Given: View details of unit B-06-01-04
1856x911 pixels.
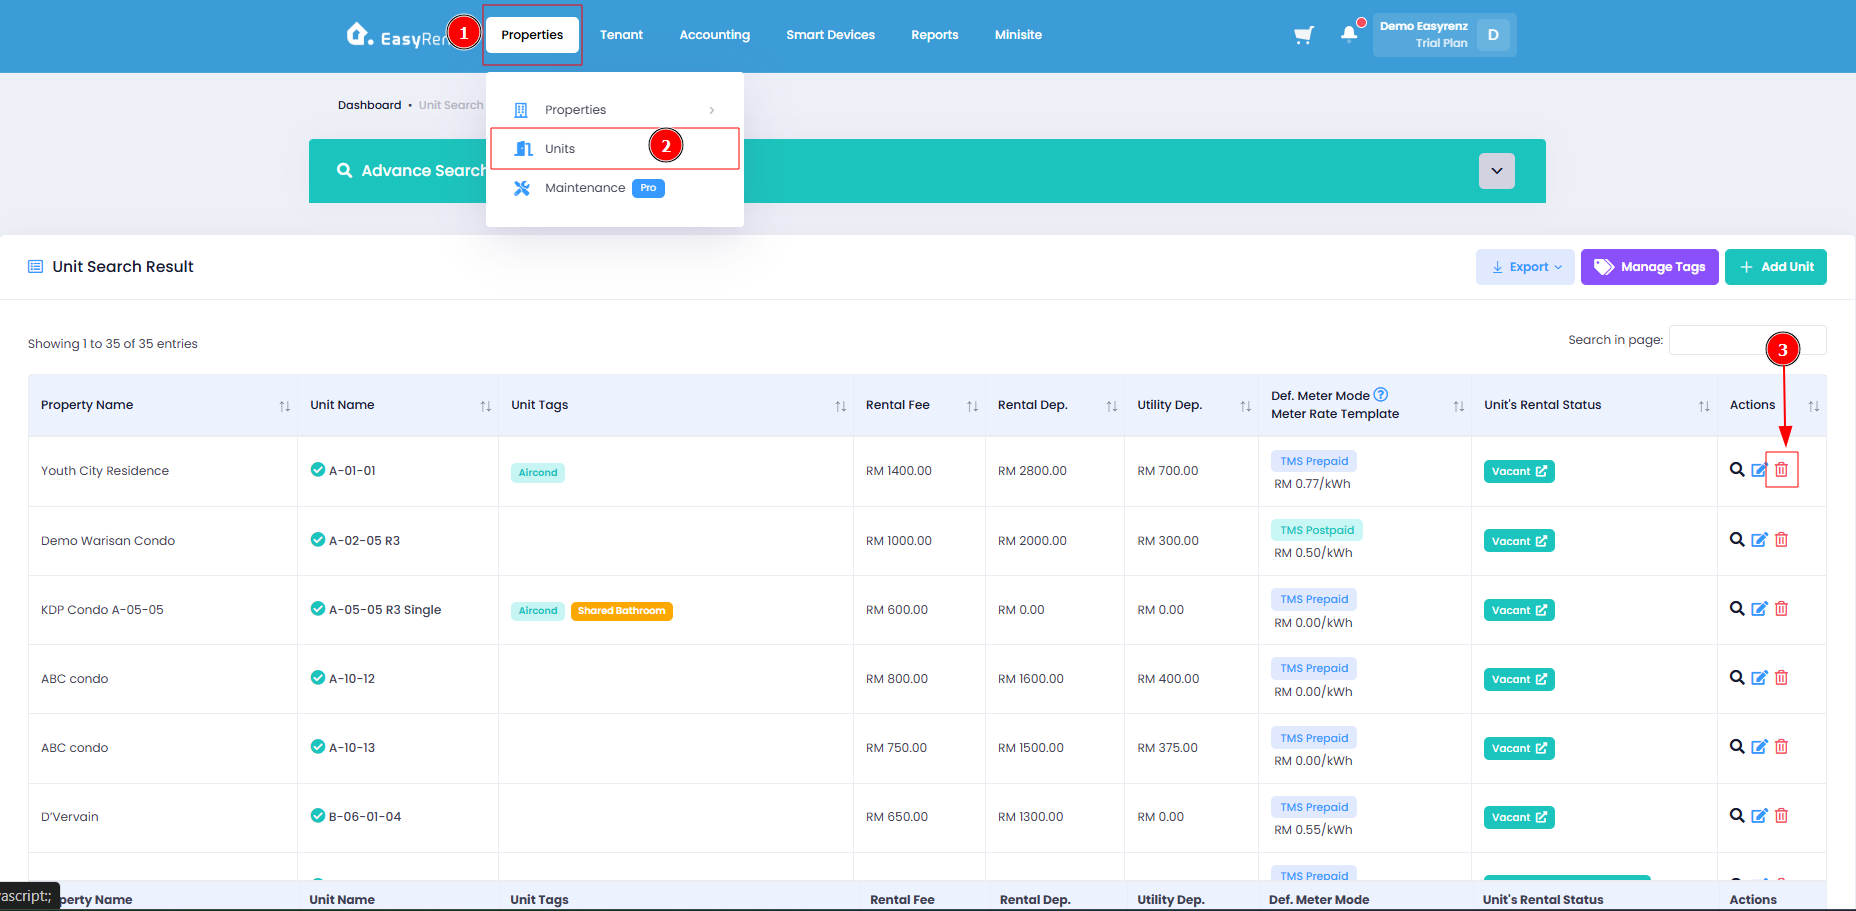Looking at the screenshot, I should coord(1737,815).
